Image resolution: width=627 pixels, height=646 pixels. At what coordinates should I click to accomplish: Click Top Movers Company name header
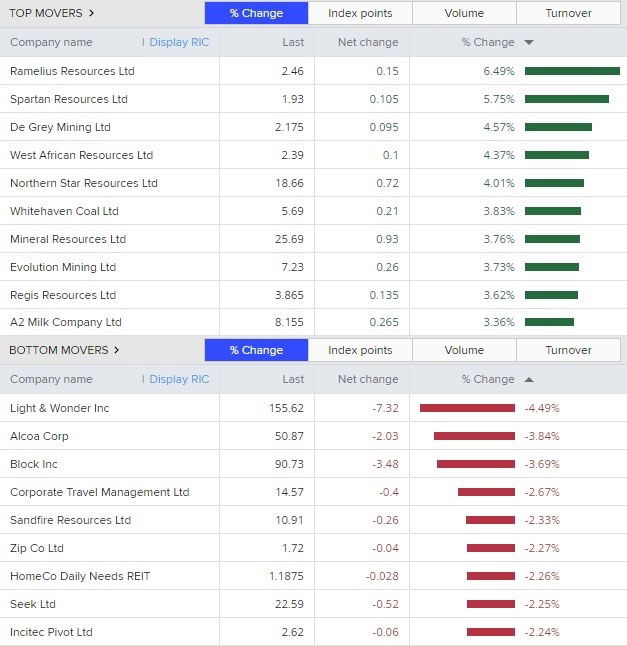[x=51, y=42]
